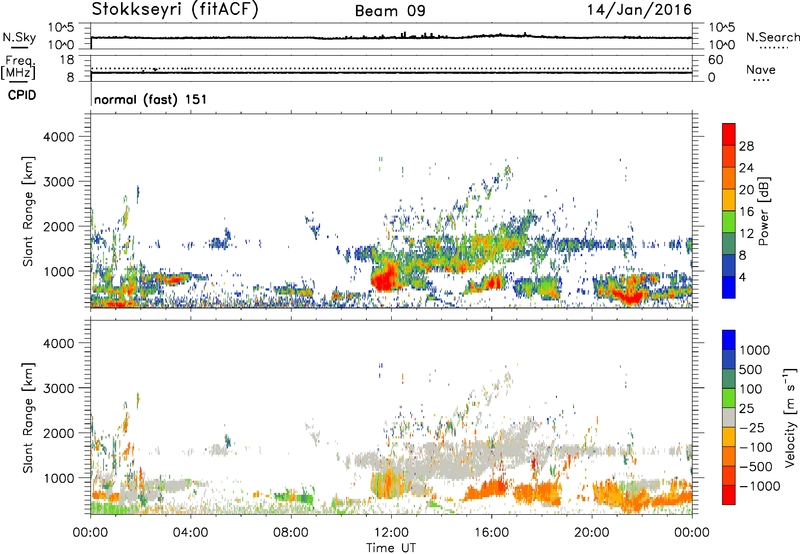
Task: Click the 'Beam 09' label
Action: click(x=390, y=11)
